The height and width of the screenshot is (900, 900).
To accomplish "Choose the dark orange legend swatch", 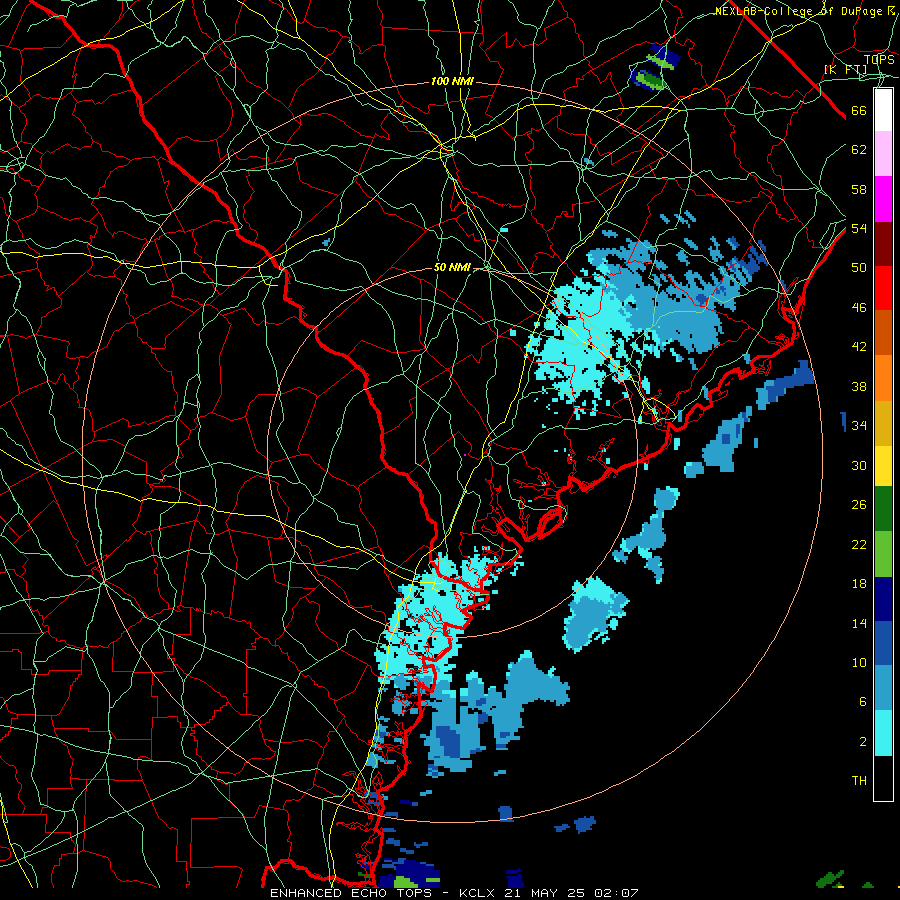I will click(883, 332).
